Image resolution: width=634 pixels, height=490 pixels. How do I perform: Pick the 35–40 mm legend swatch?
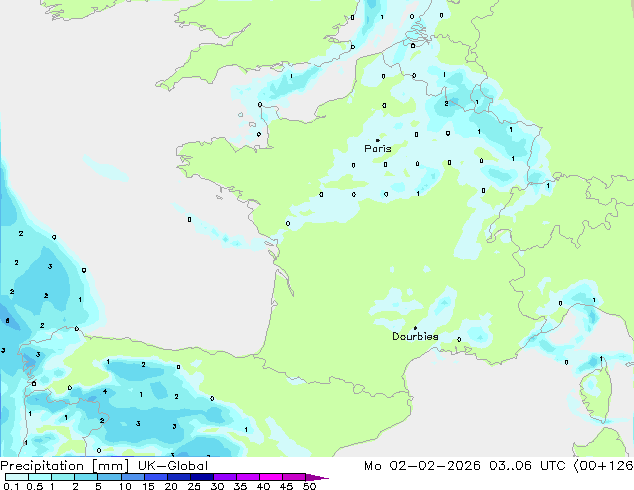click(x=248, y=477)
